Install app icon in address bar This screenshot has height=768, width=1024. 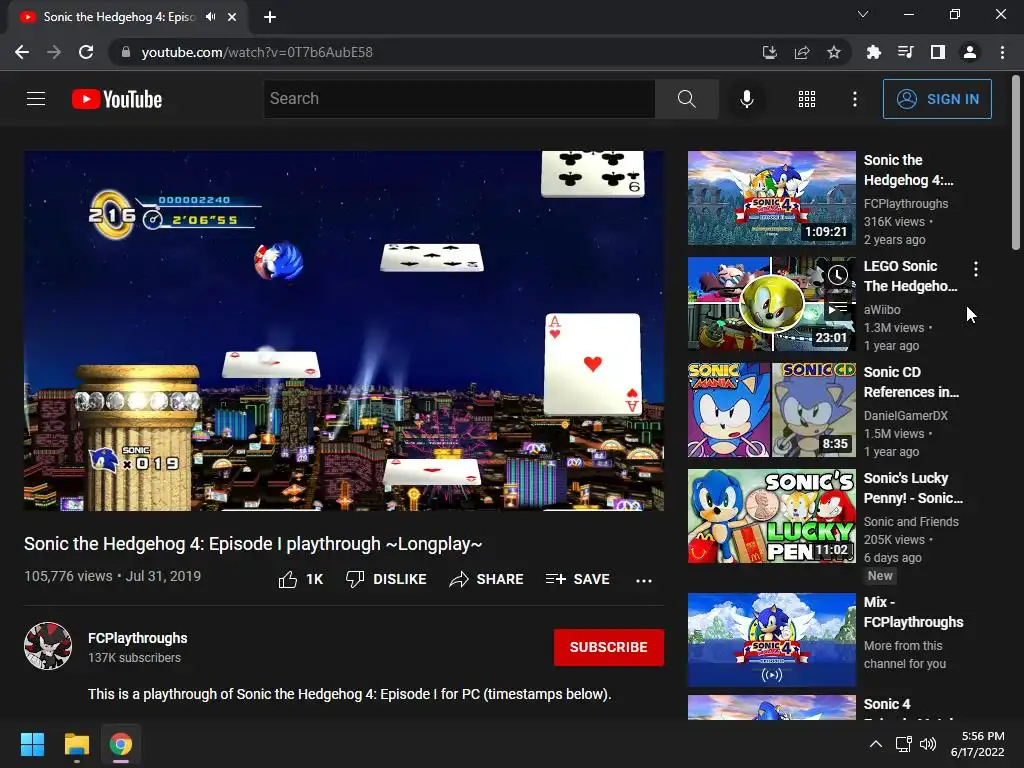click(x=769, y=52)
